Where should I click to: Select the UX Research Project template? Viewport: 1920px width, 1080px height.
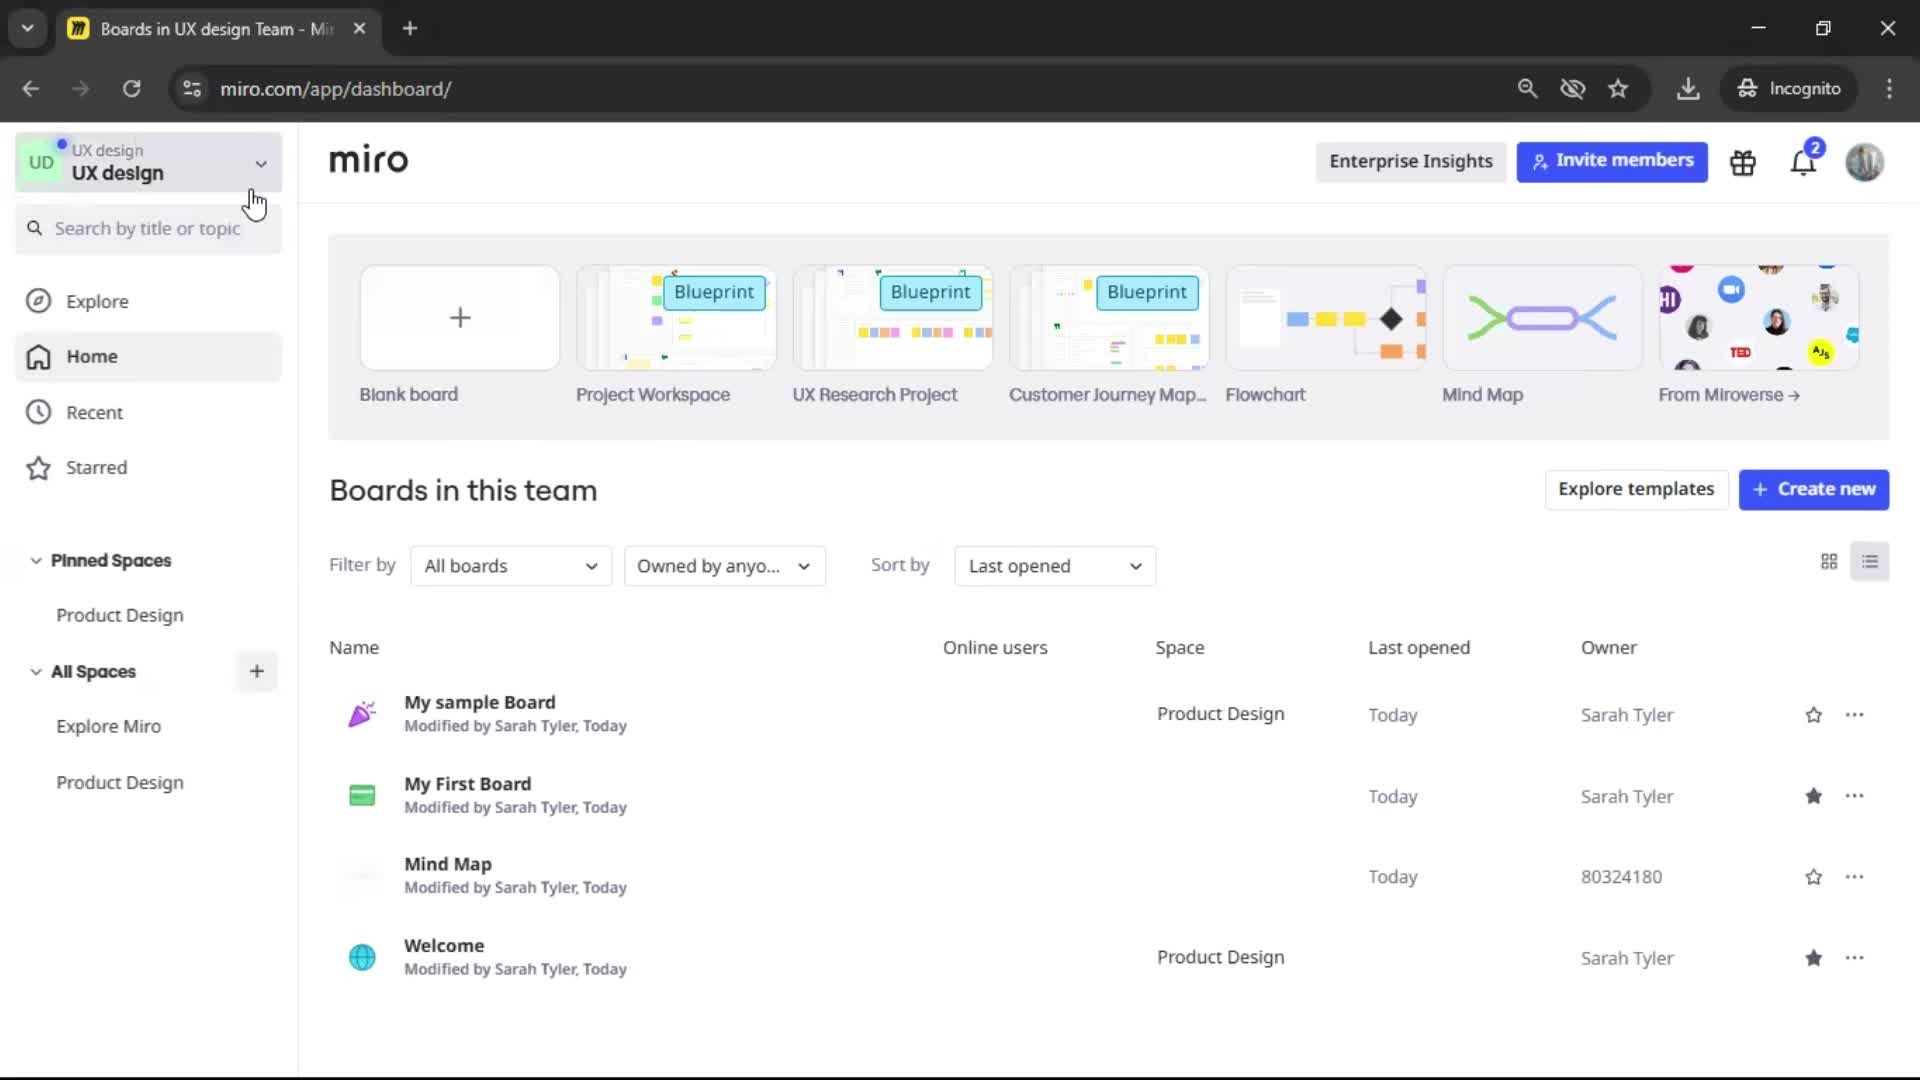pos(893,318)
